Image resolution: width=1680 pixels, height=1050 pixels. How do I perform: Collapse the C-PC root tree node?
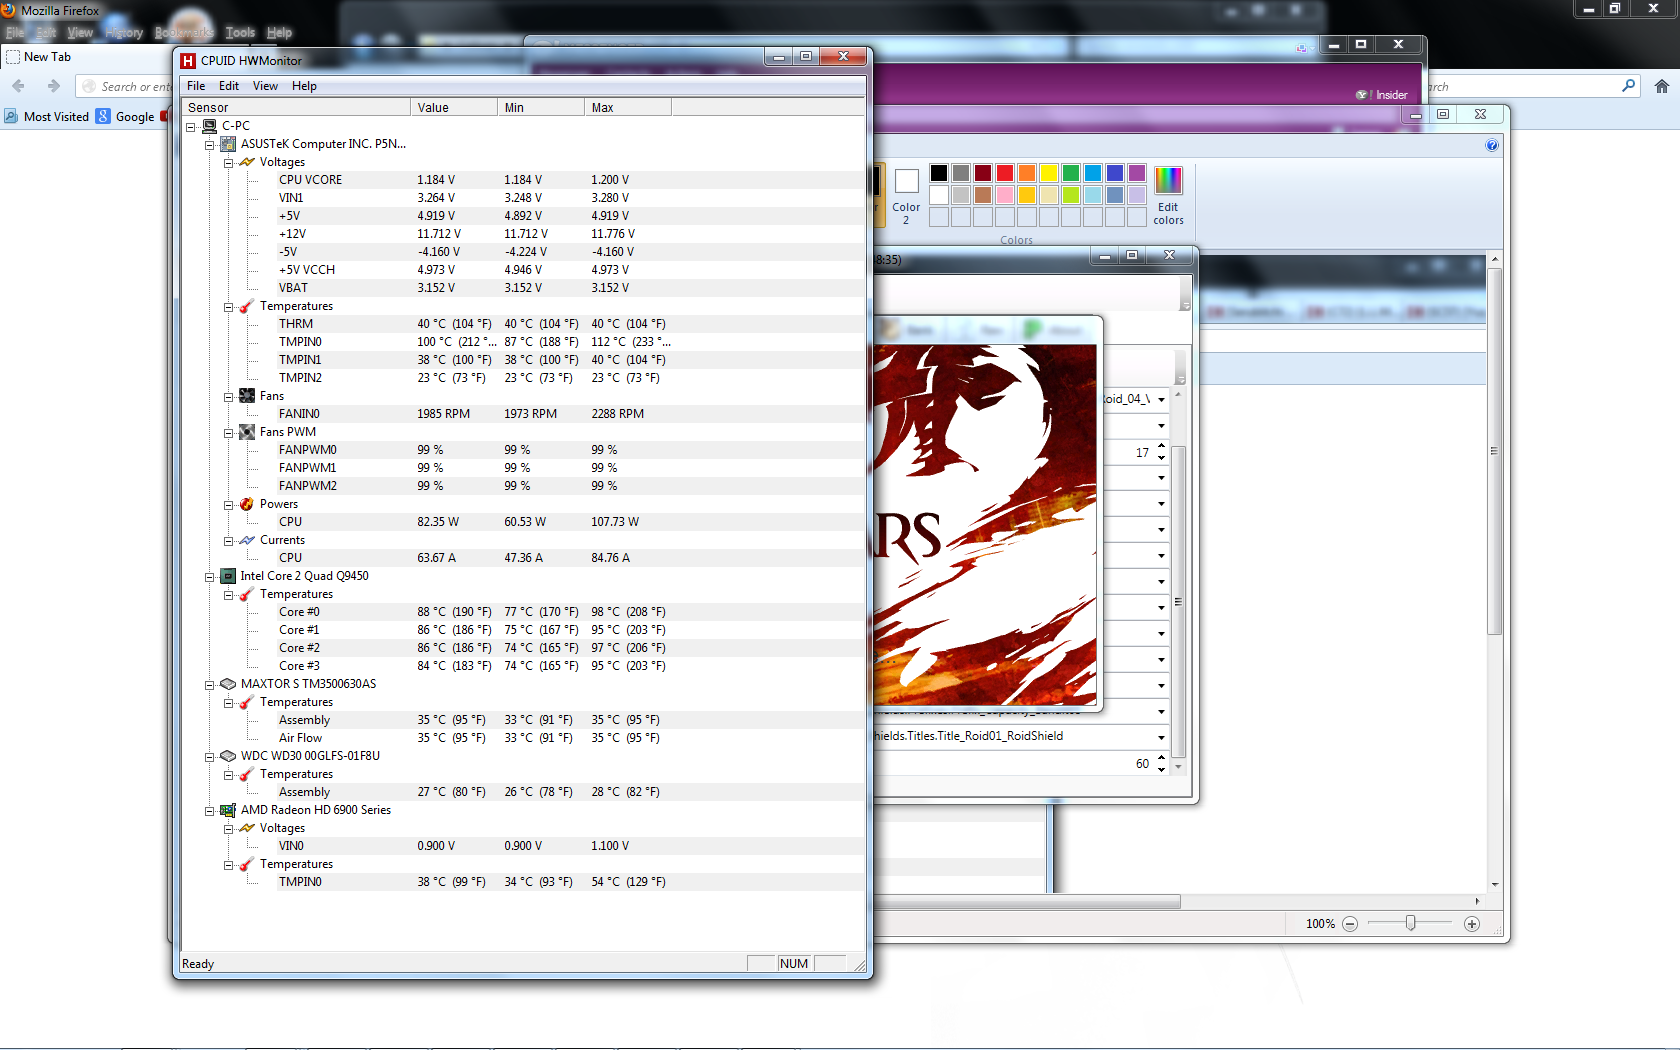pyautogui.click(x=191, y=127)
